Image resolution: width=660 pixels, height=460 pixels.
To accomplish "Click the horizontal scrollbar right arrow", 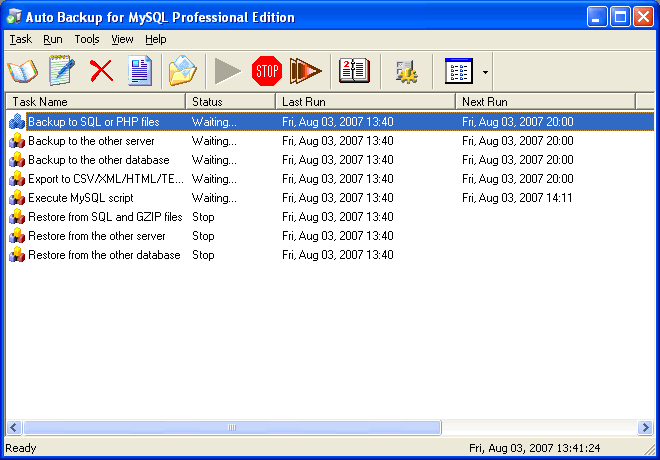I will (645, 428).
